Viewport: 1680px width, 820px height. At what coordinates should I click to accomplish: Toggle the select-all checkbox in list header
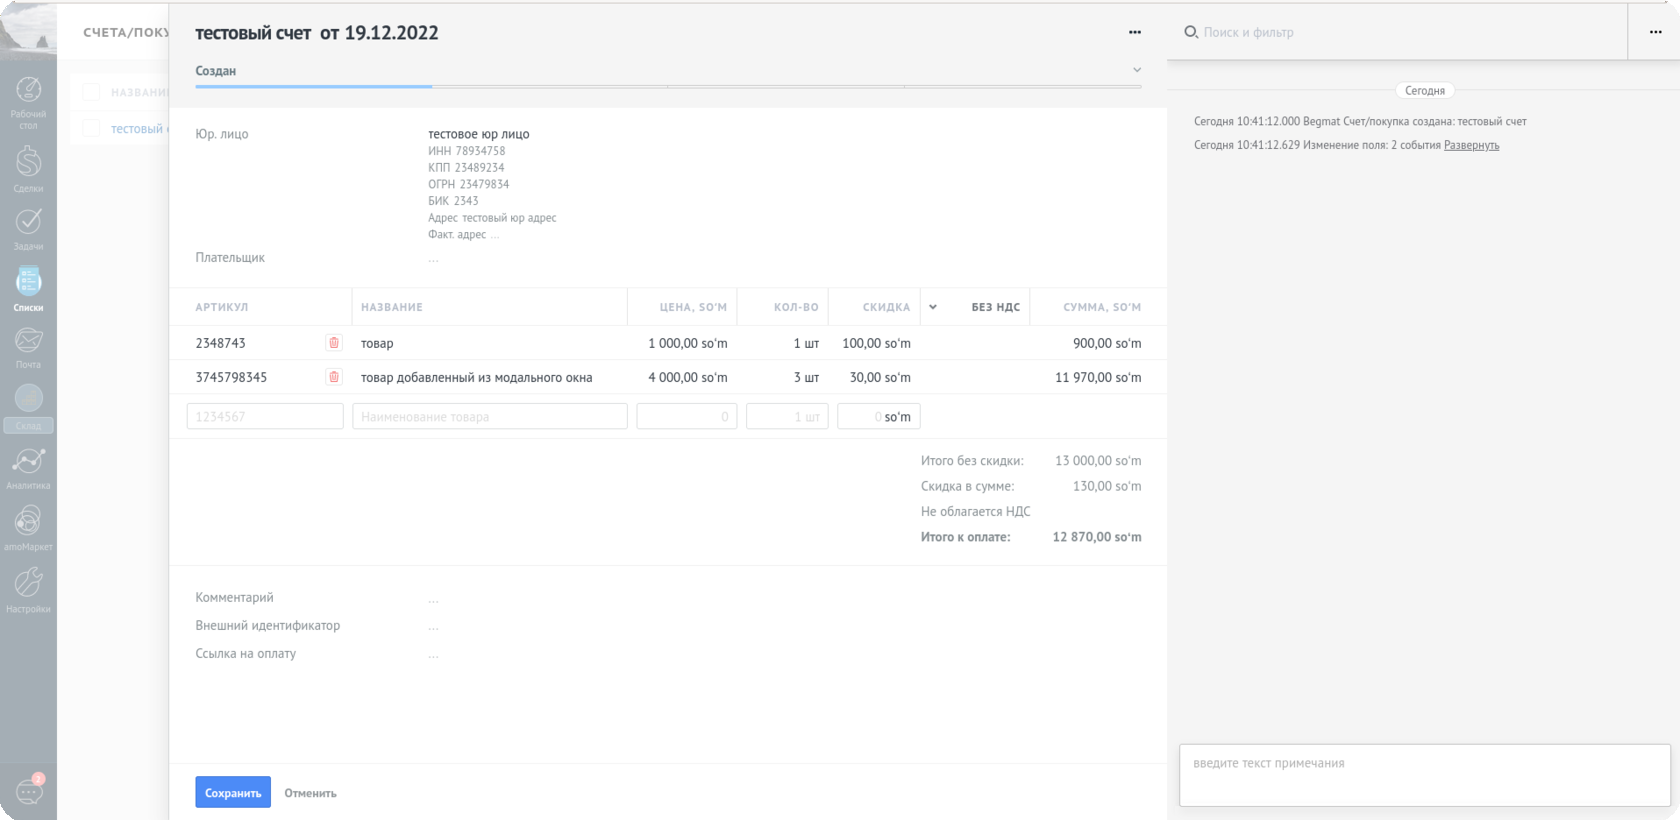coord(91,92)
